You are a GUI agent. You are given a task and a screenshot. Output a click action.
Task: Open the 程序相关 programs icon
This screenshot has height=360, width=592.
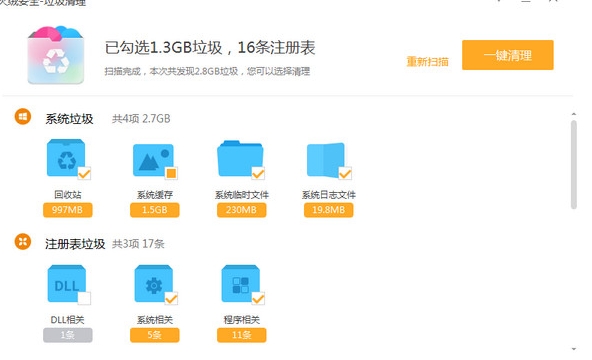(x=240, y=284)
